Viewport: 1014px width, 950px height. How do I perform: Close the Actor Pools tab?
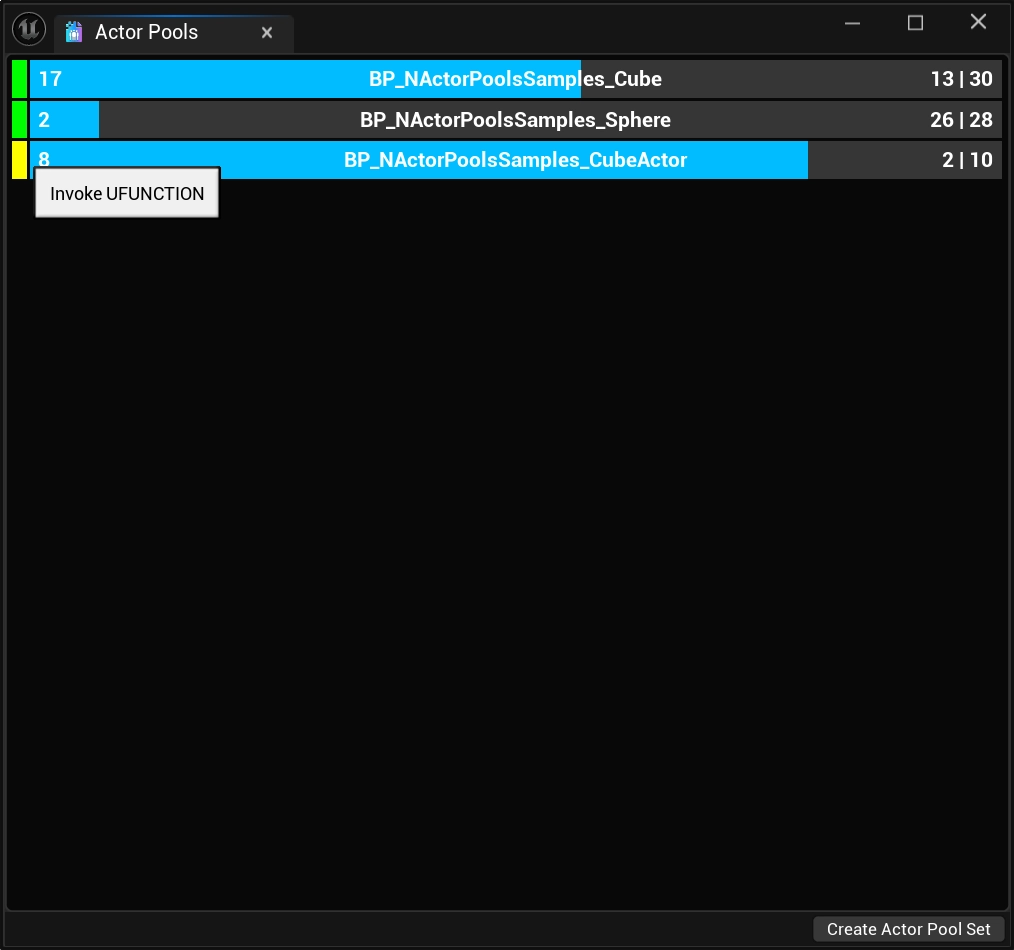(x=267, y=33)
